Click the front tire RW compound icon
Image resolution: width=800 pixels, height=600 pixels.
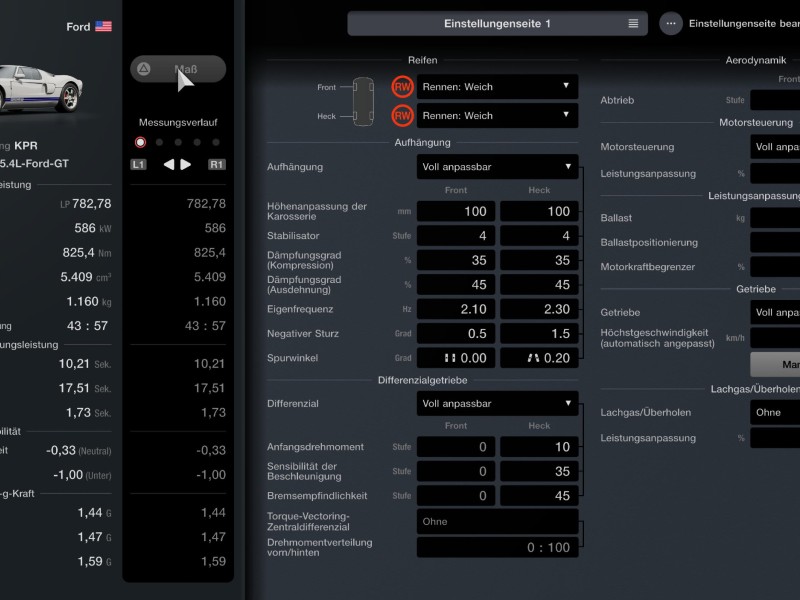coord(402,87)
